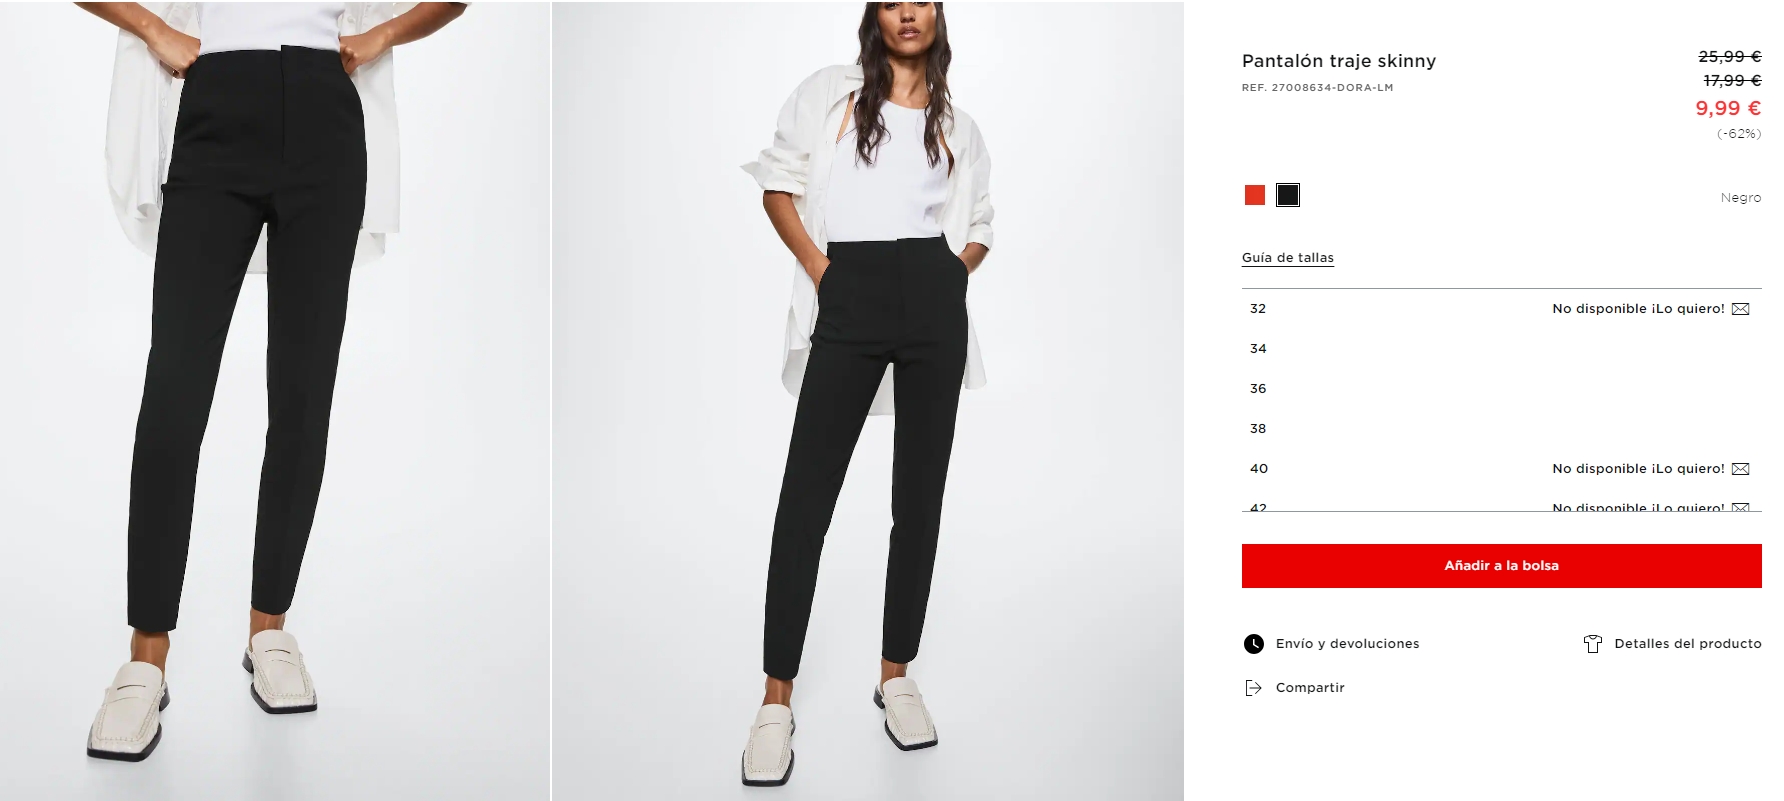Select the black color swatch
Image resolution: width=1784 pixels, height=801 pixels.
coord(1288,195)
